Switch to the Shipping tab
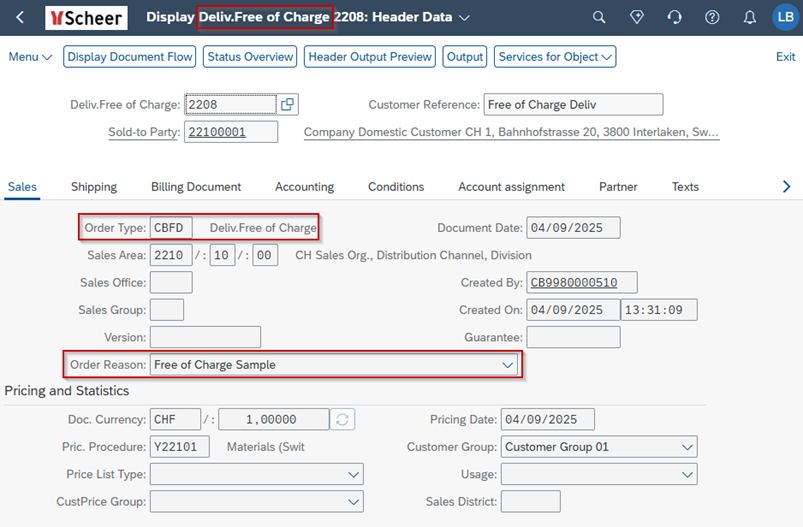The image size is (803, 527). pos(94,187)
